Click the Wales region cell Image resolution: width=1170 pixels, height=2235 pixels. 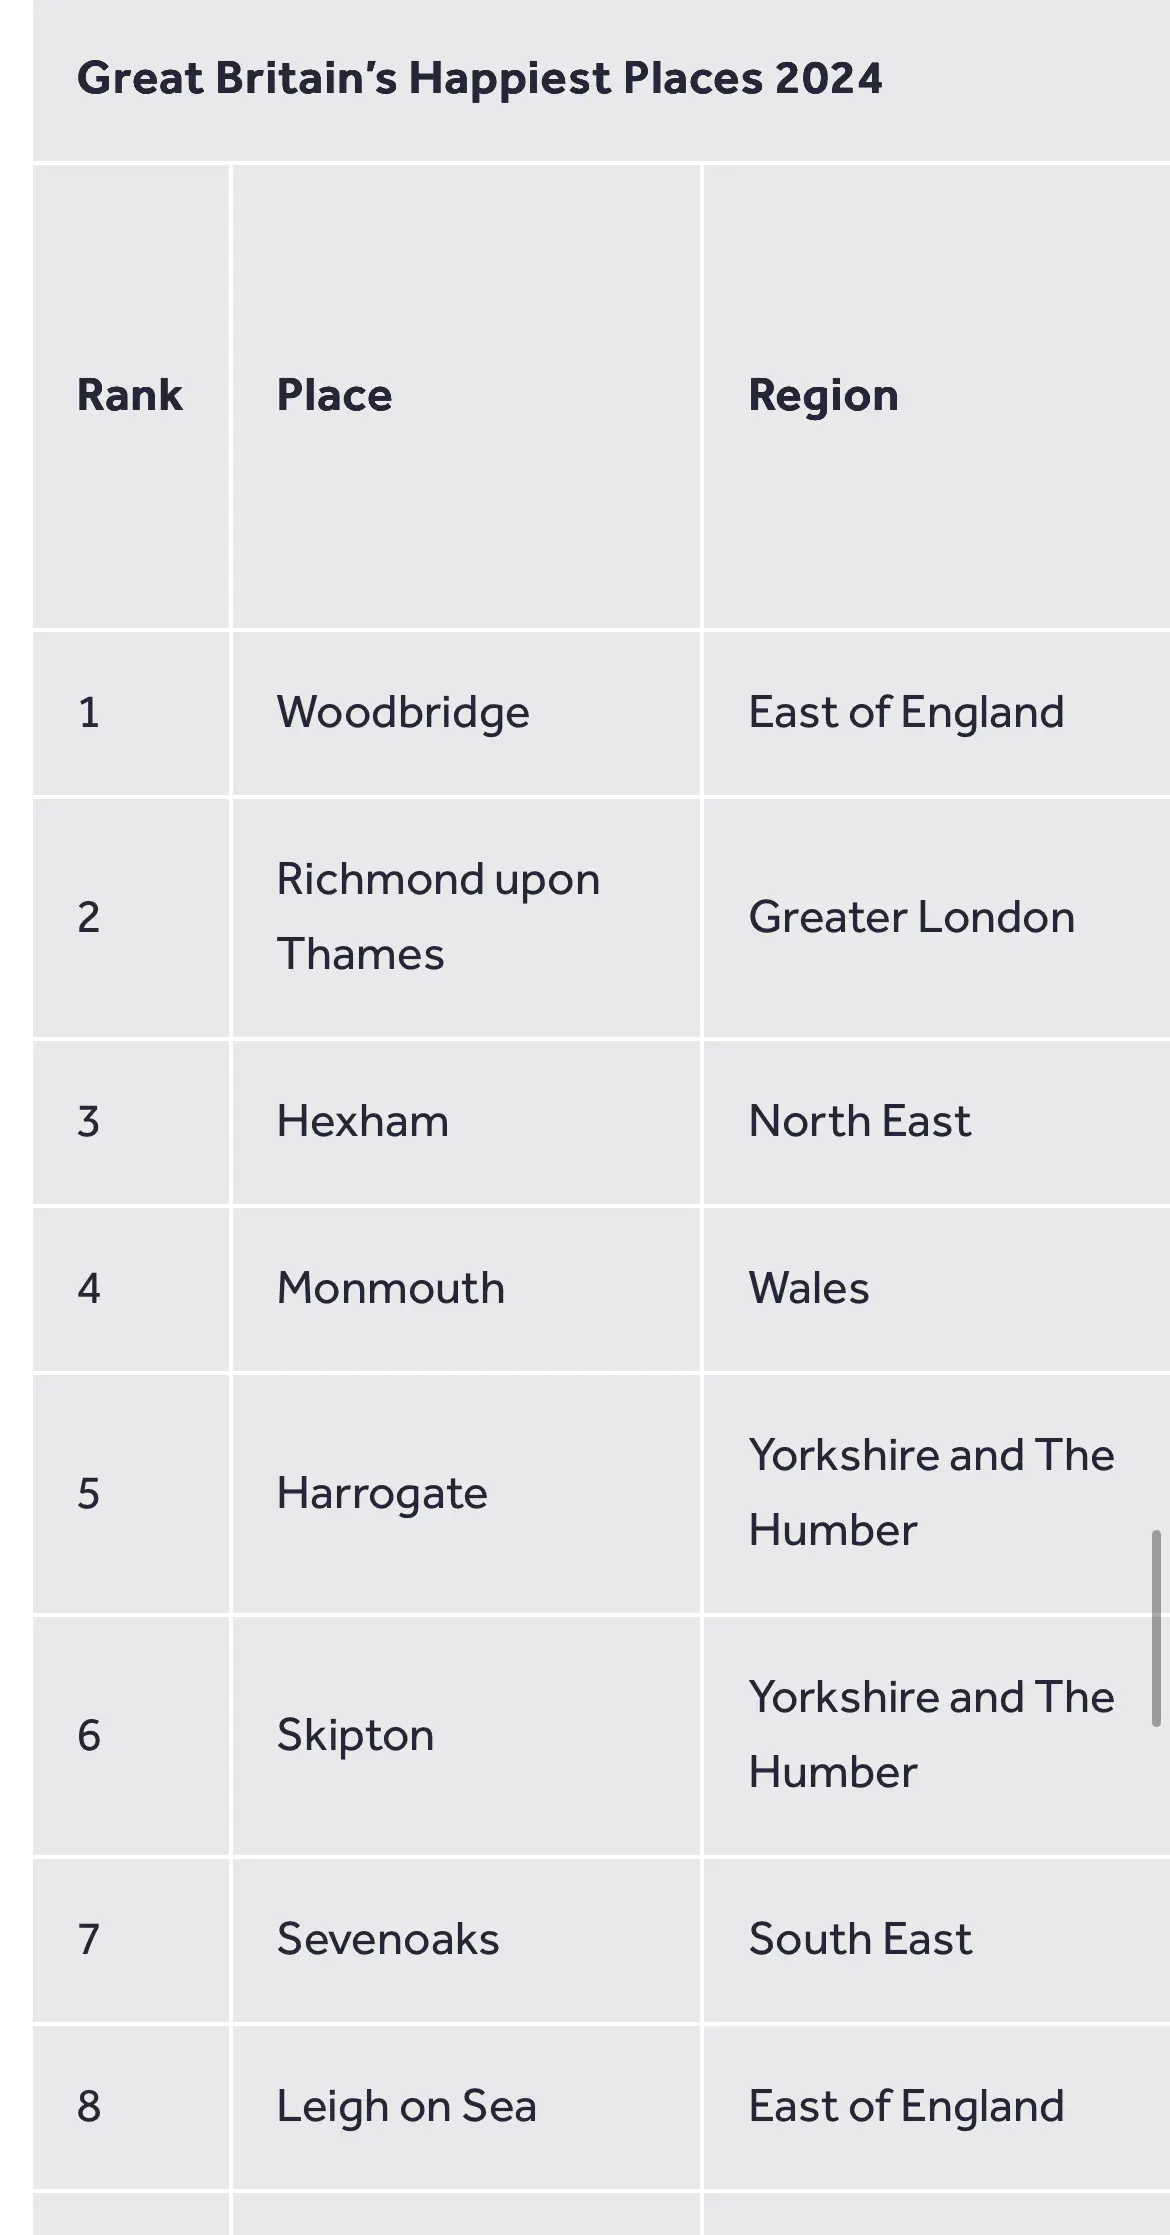(937, 1288)
